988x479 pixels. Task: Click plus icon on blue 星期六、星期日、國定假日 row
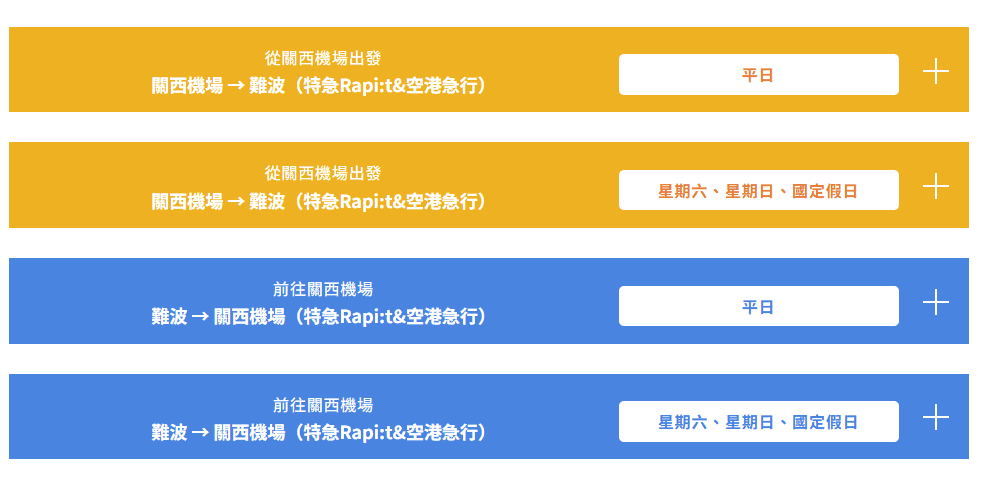click(935, 417)
